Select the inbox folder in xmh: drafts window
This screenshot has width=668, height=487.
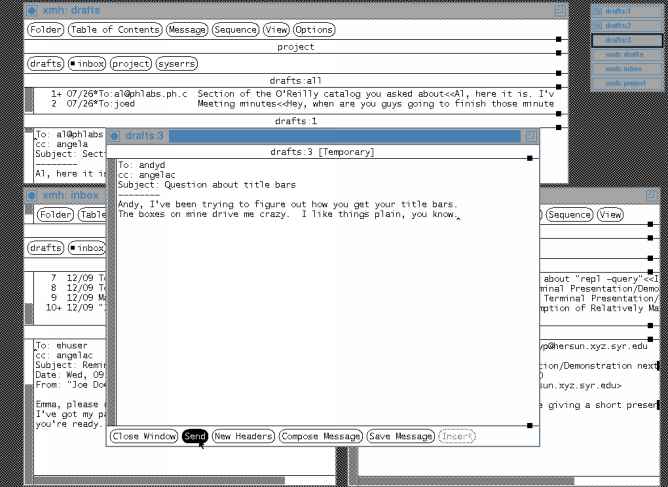tap(86, 64)
